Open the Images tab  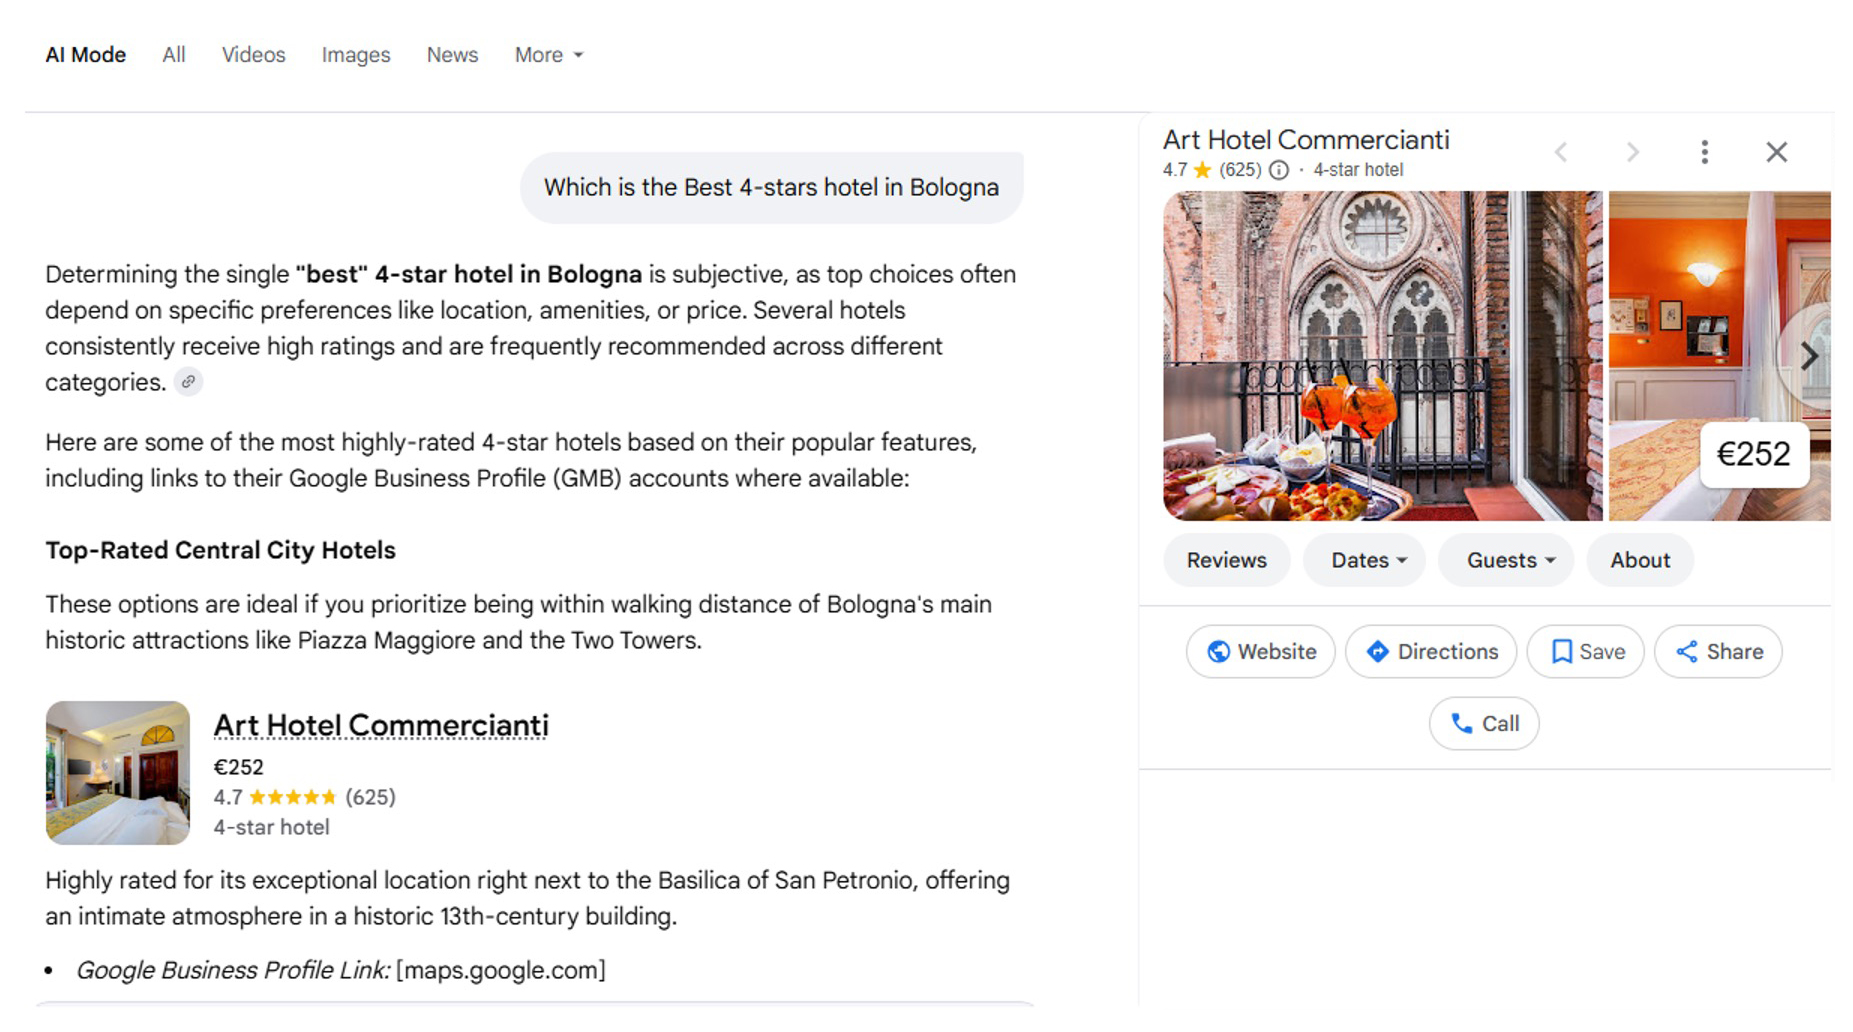point(355,55)
